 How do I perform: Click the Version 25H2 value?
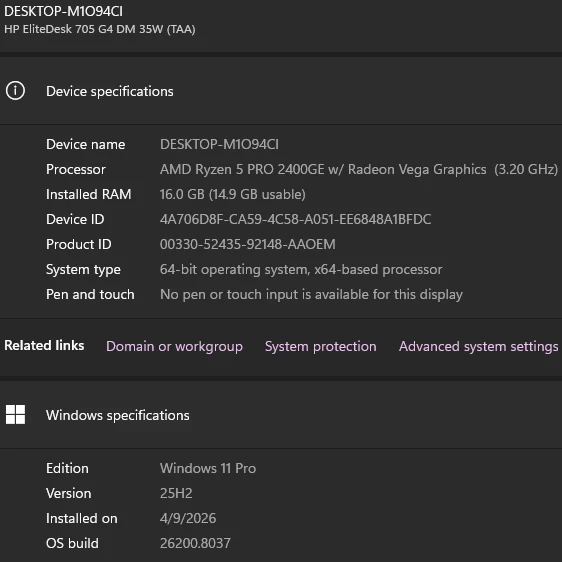click(176, 494)
